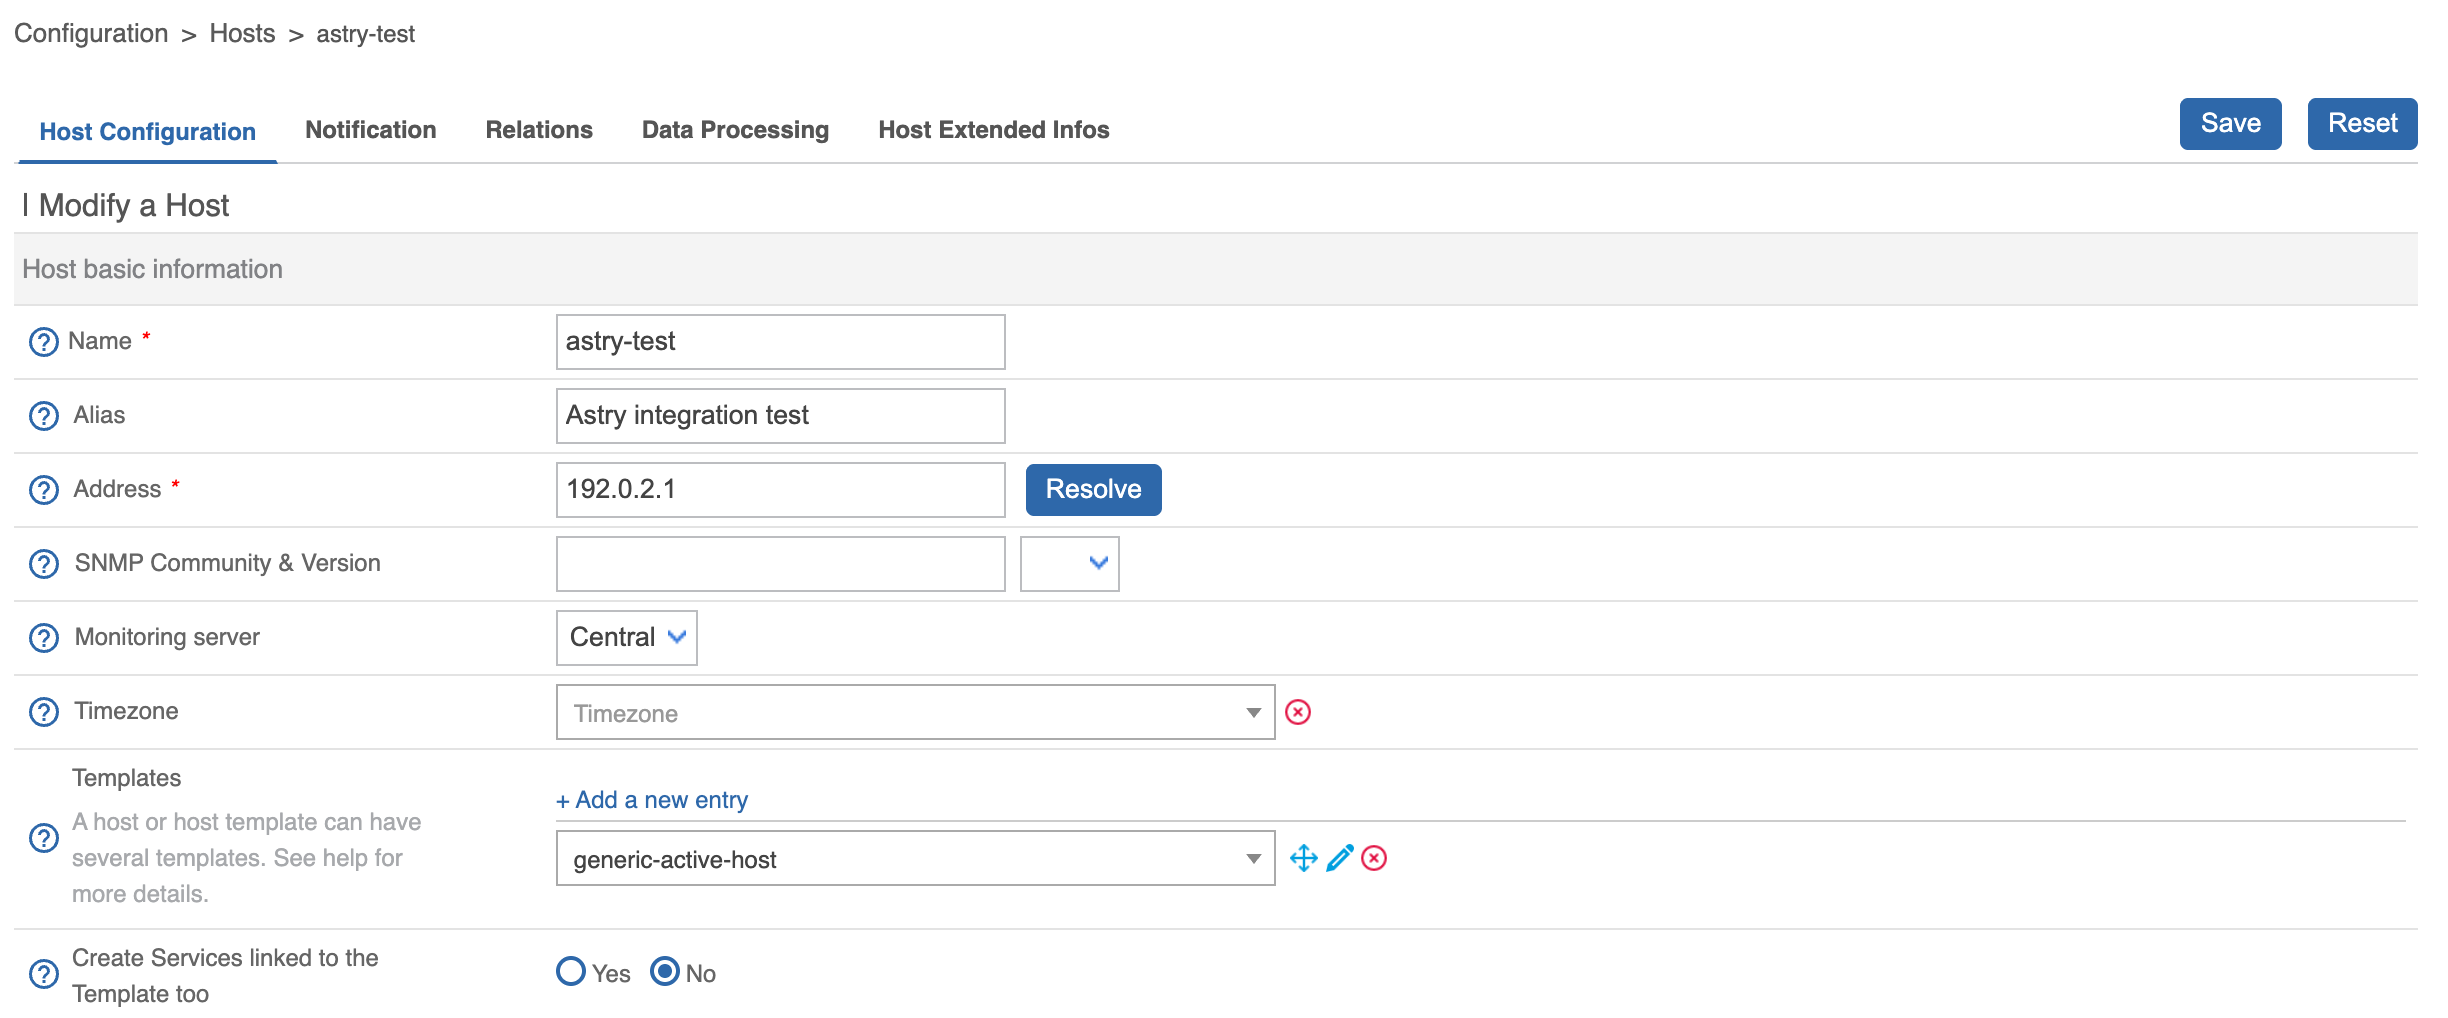Click the SNMP Community text field
The width and height of the screenshot is (2448, 1018).
[781, 564]
